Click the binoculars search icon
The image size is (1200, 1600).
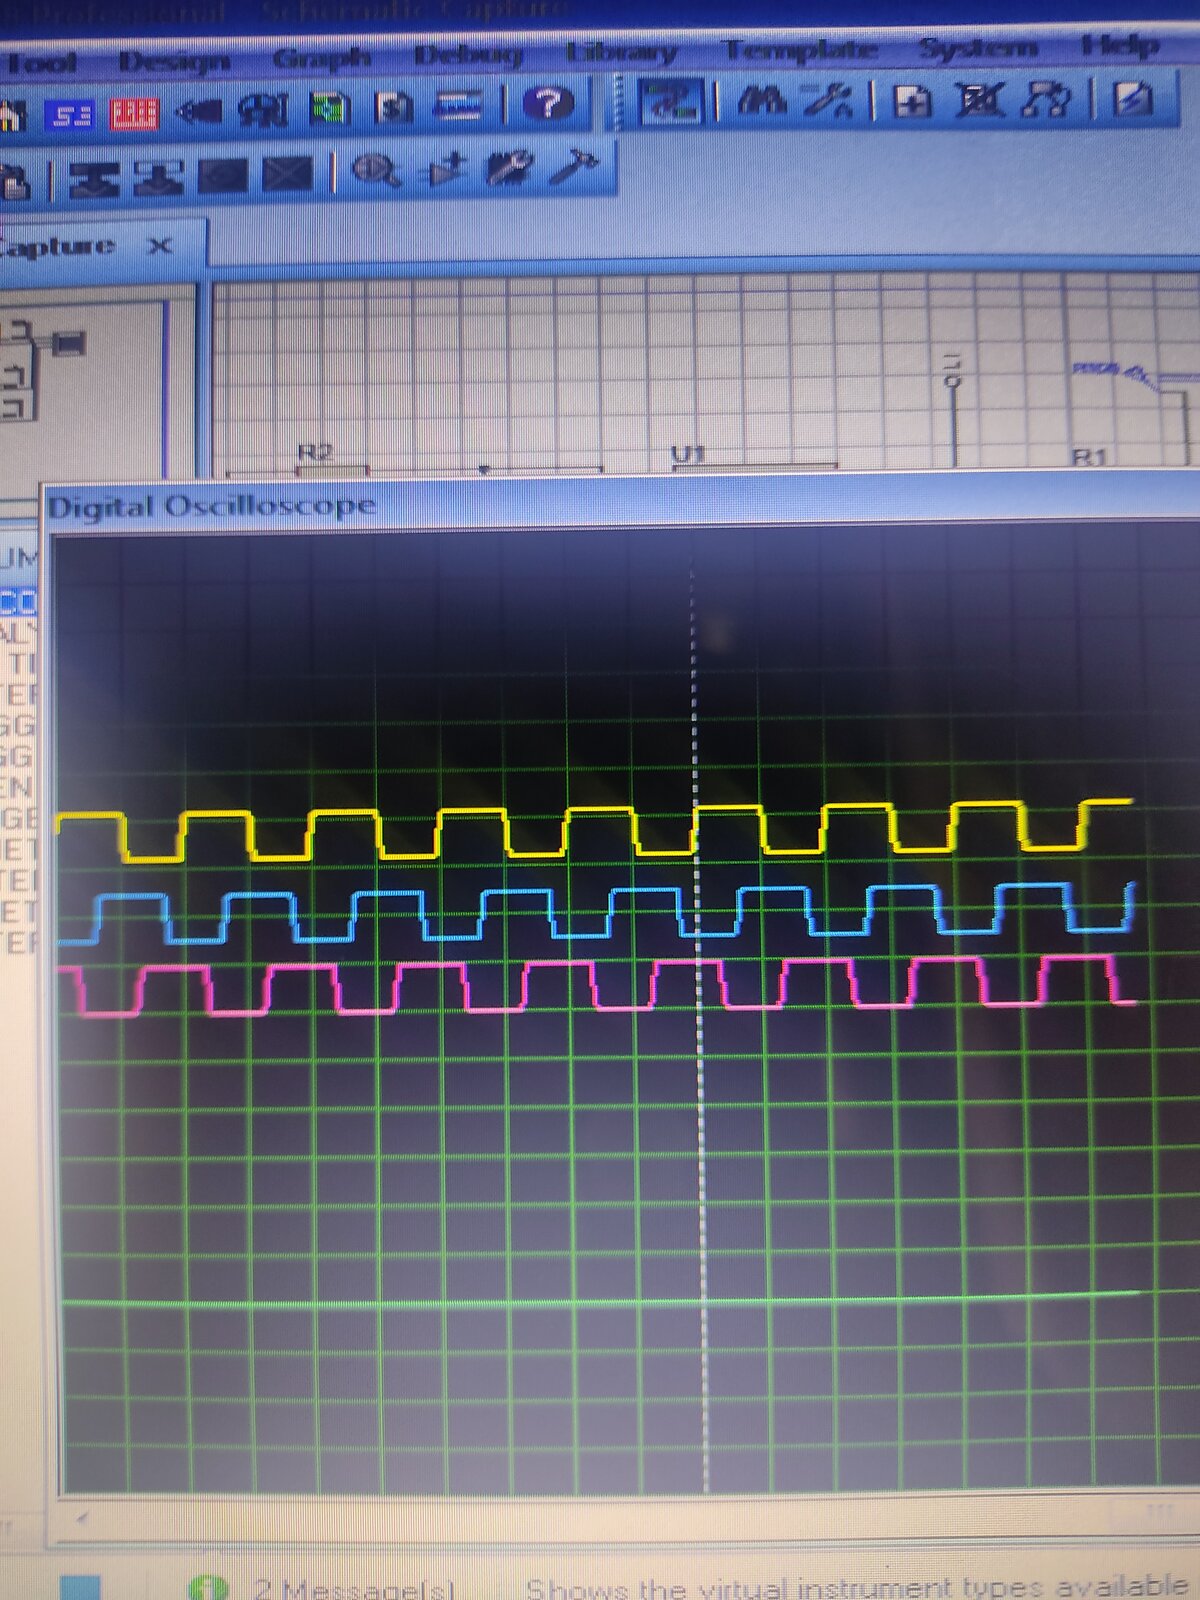pos(761,100)
